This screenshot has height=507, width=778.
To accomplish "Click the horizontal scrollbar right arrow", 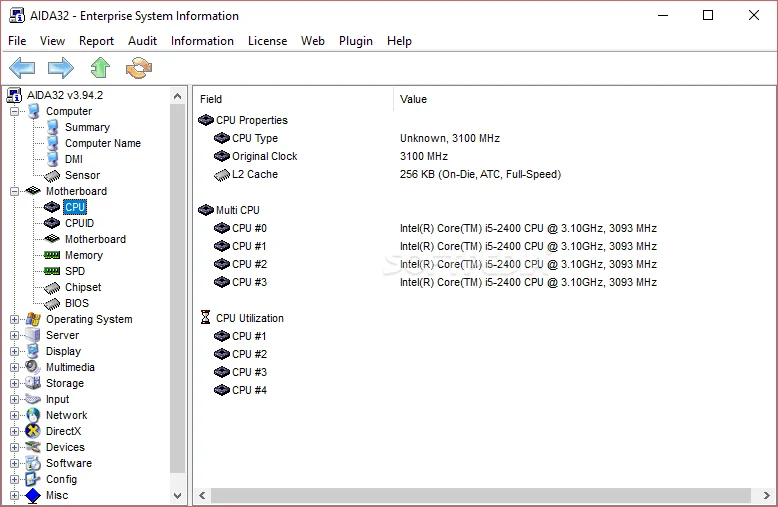I will (767, 495).
